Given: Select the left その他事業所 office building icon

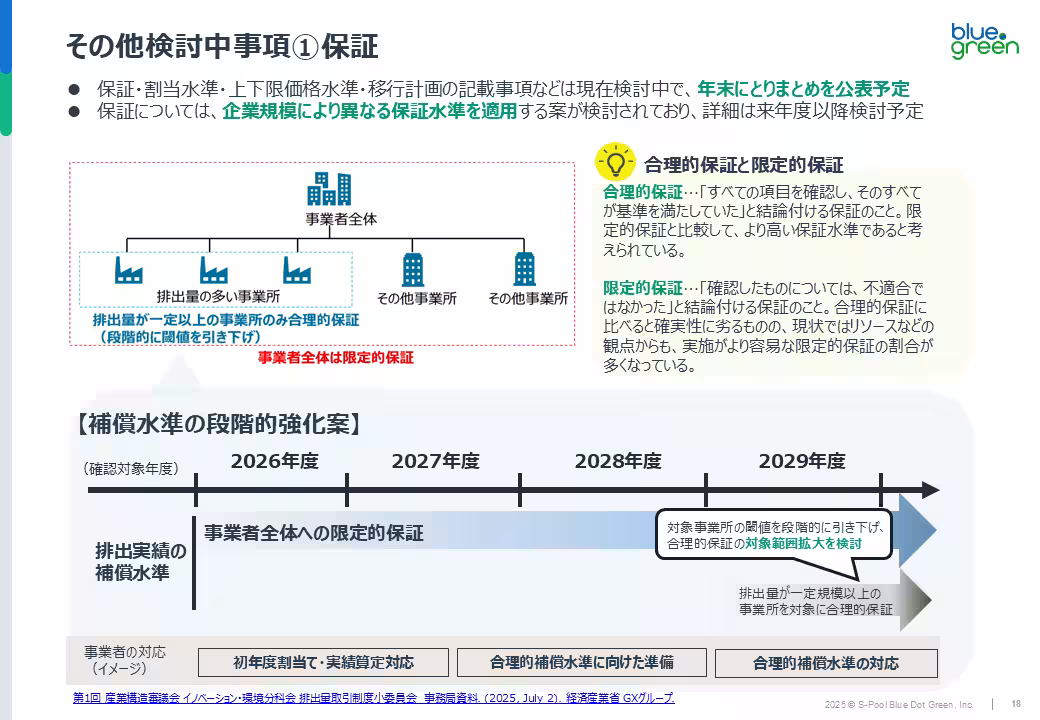Looking at the screenshot, I should pos(412,270).
